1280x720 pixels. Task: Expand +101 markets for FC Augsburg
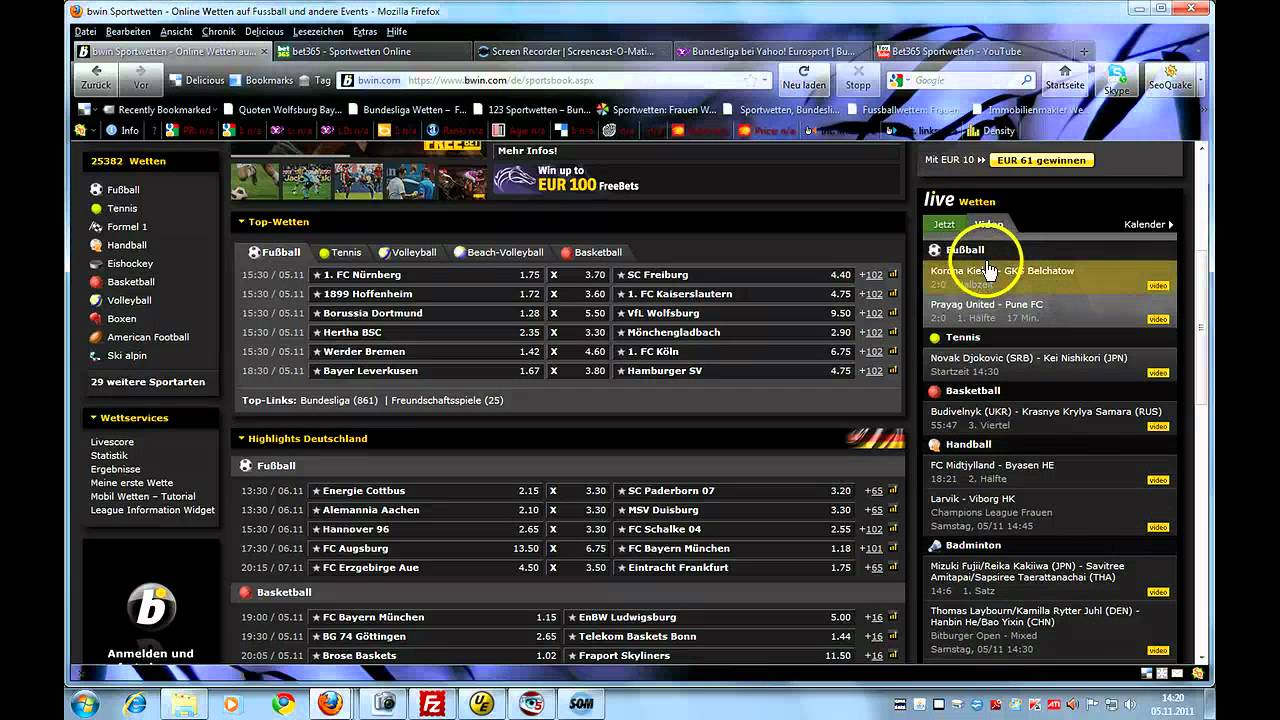pos(873,549)
